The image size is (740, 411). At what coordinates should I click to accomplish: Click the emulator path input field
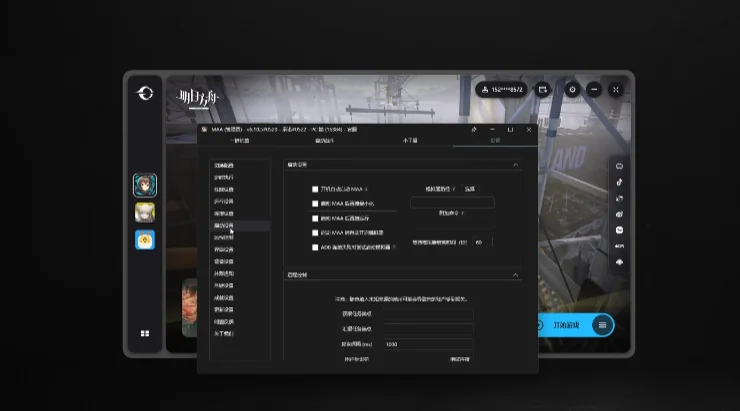pos(452,203)
